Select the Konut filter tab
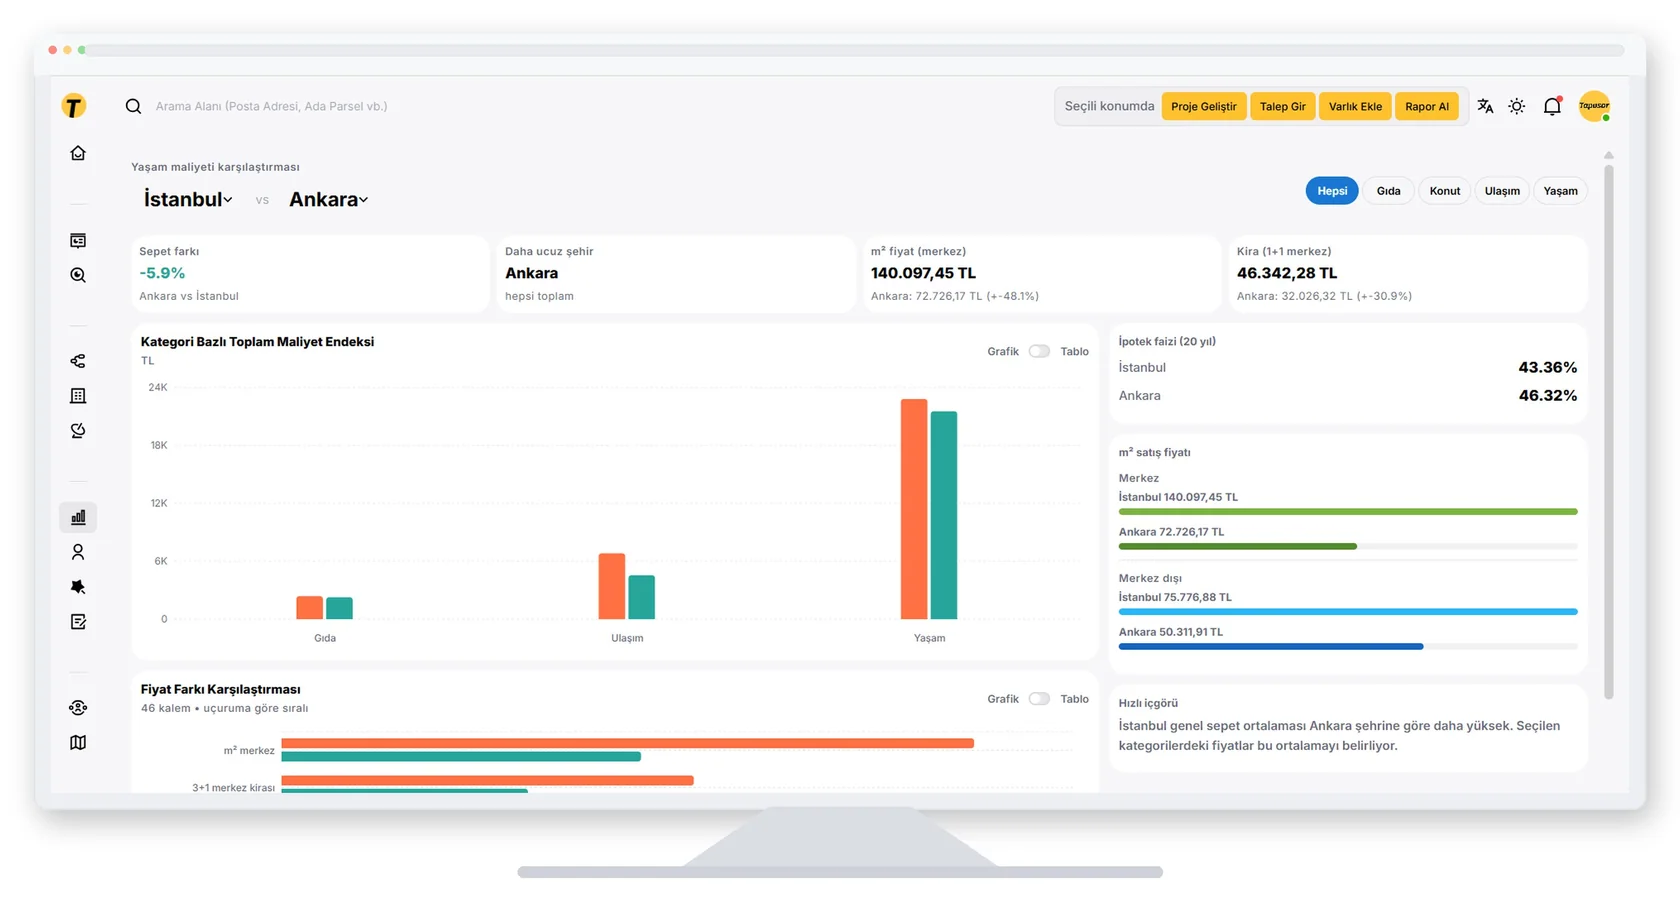Viewport: 1680px width, 917px height. [1445, 191]
